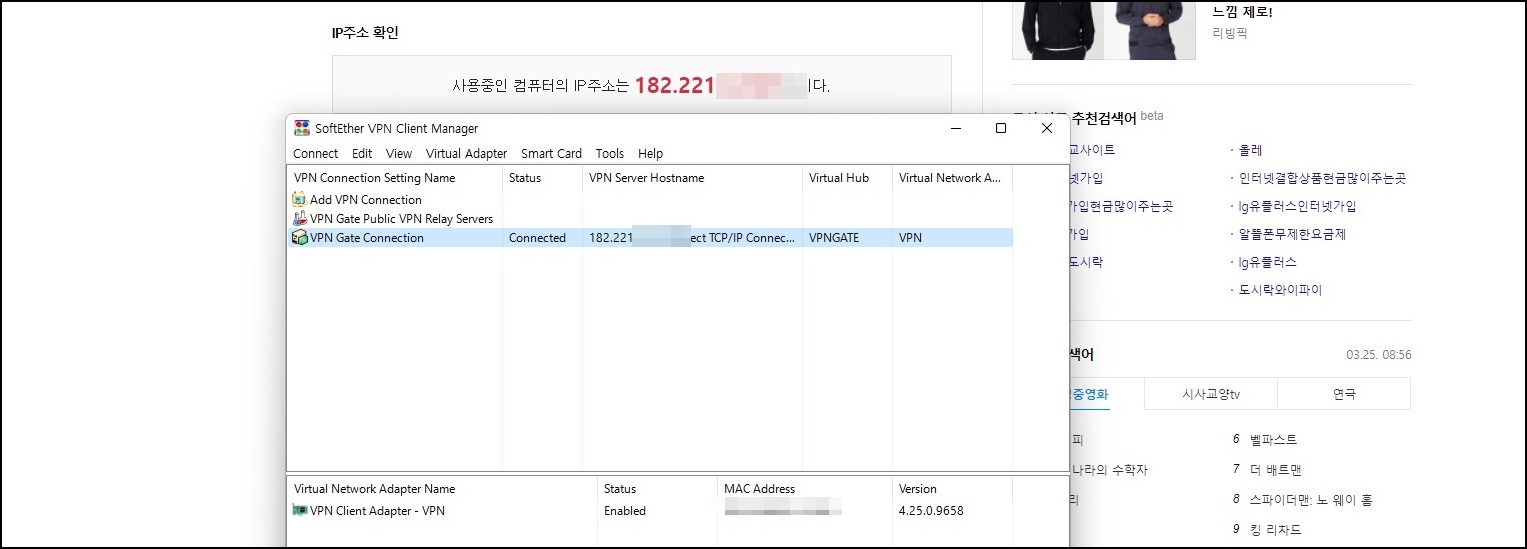Viewport: 1527px width, 549px height.
Task: Open the 도시락와이파이 search link
Action: [x=1280, y=290]
